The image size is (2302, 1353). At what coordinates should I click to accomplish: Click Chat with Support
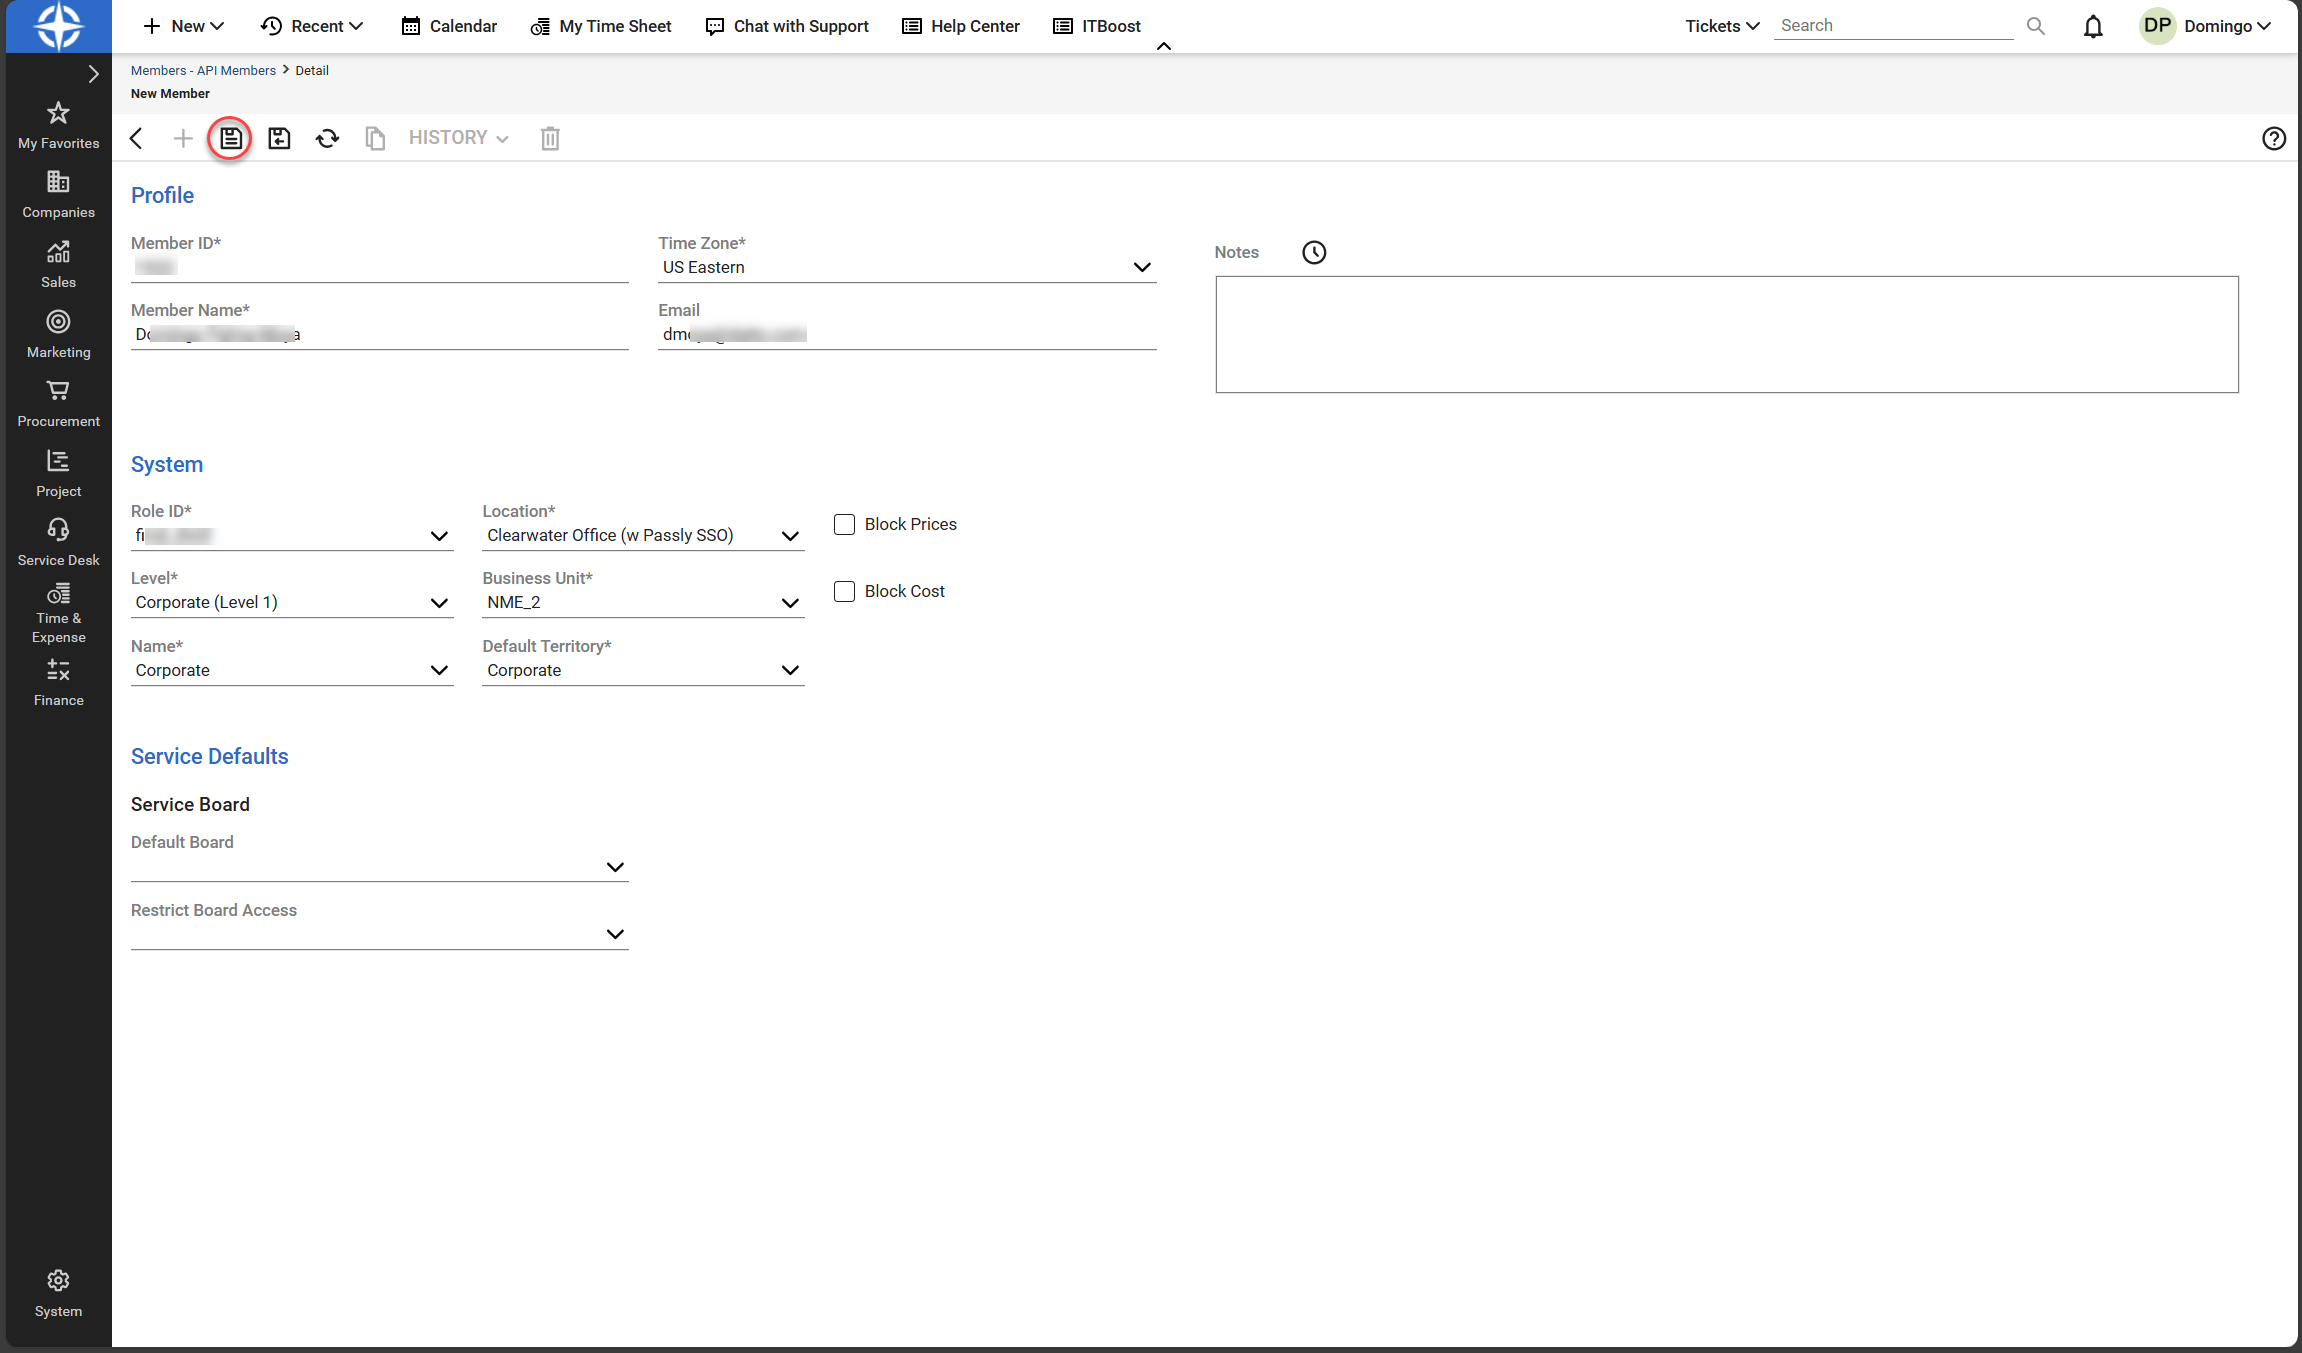[x=787, y=26]
